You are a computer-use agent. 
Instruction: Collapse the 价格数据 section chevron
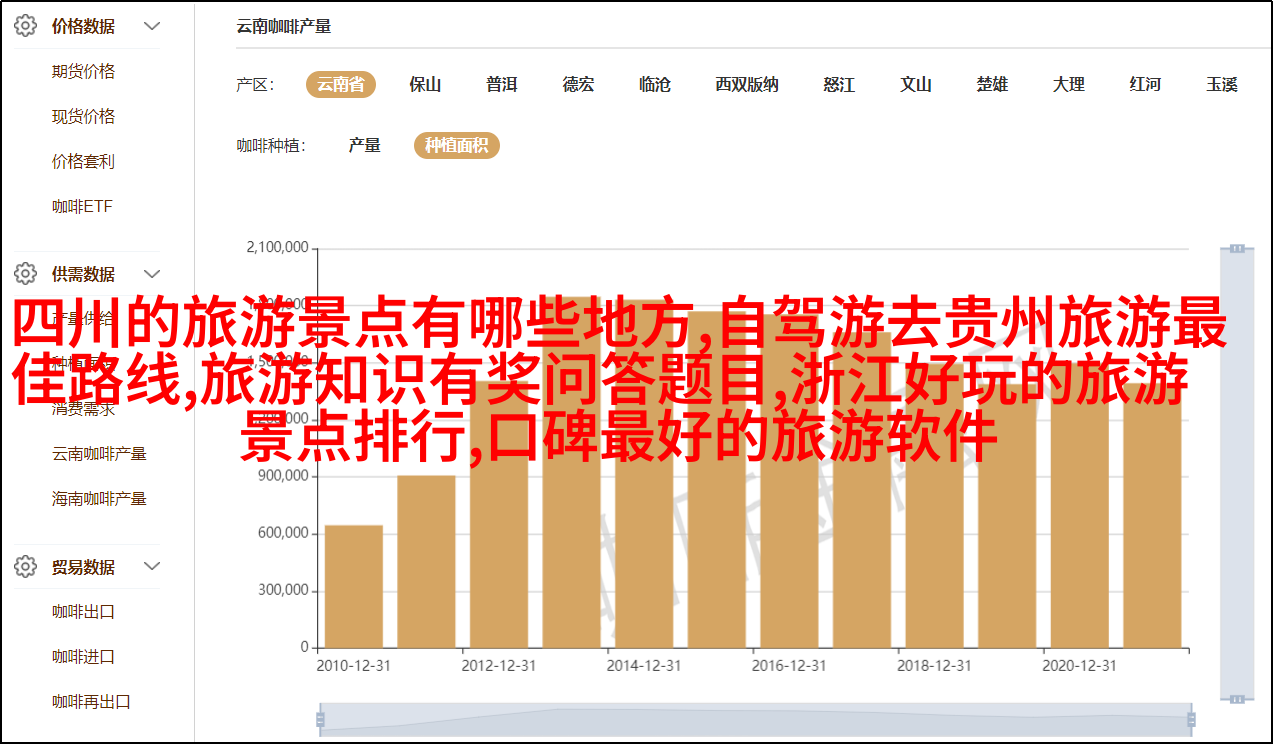point(152,27)
